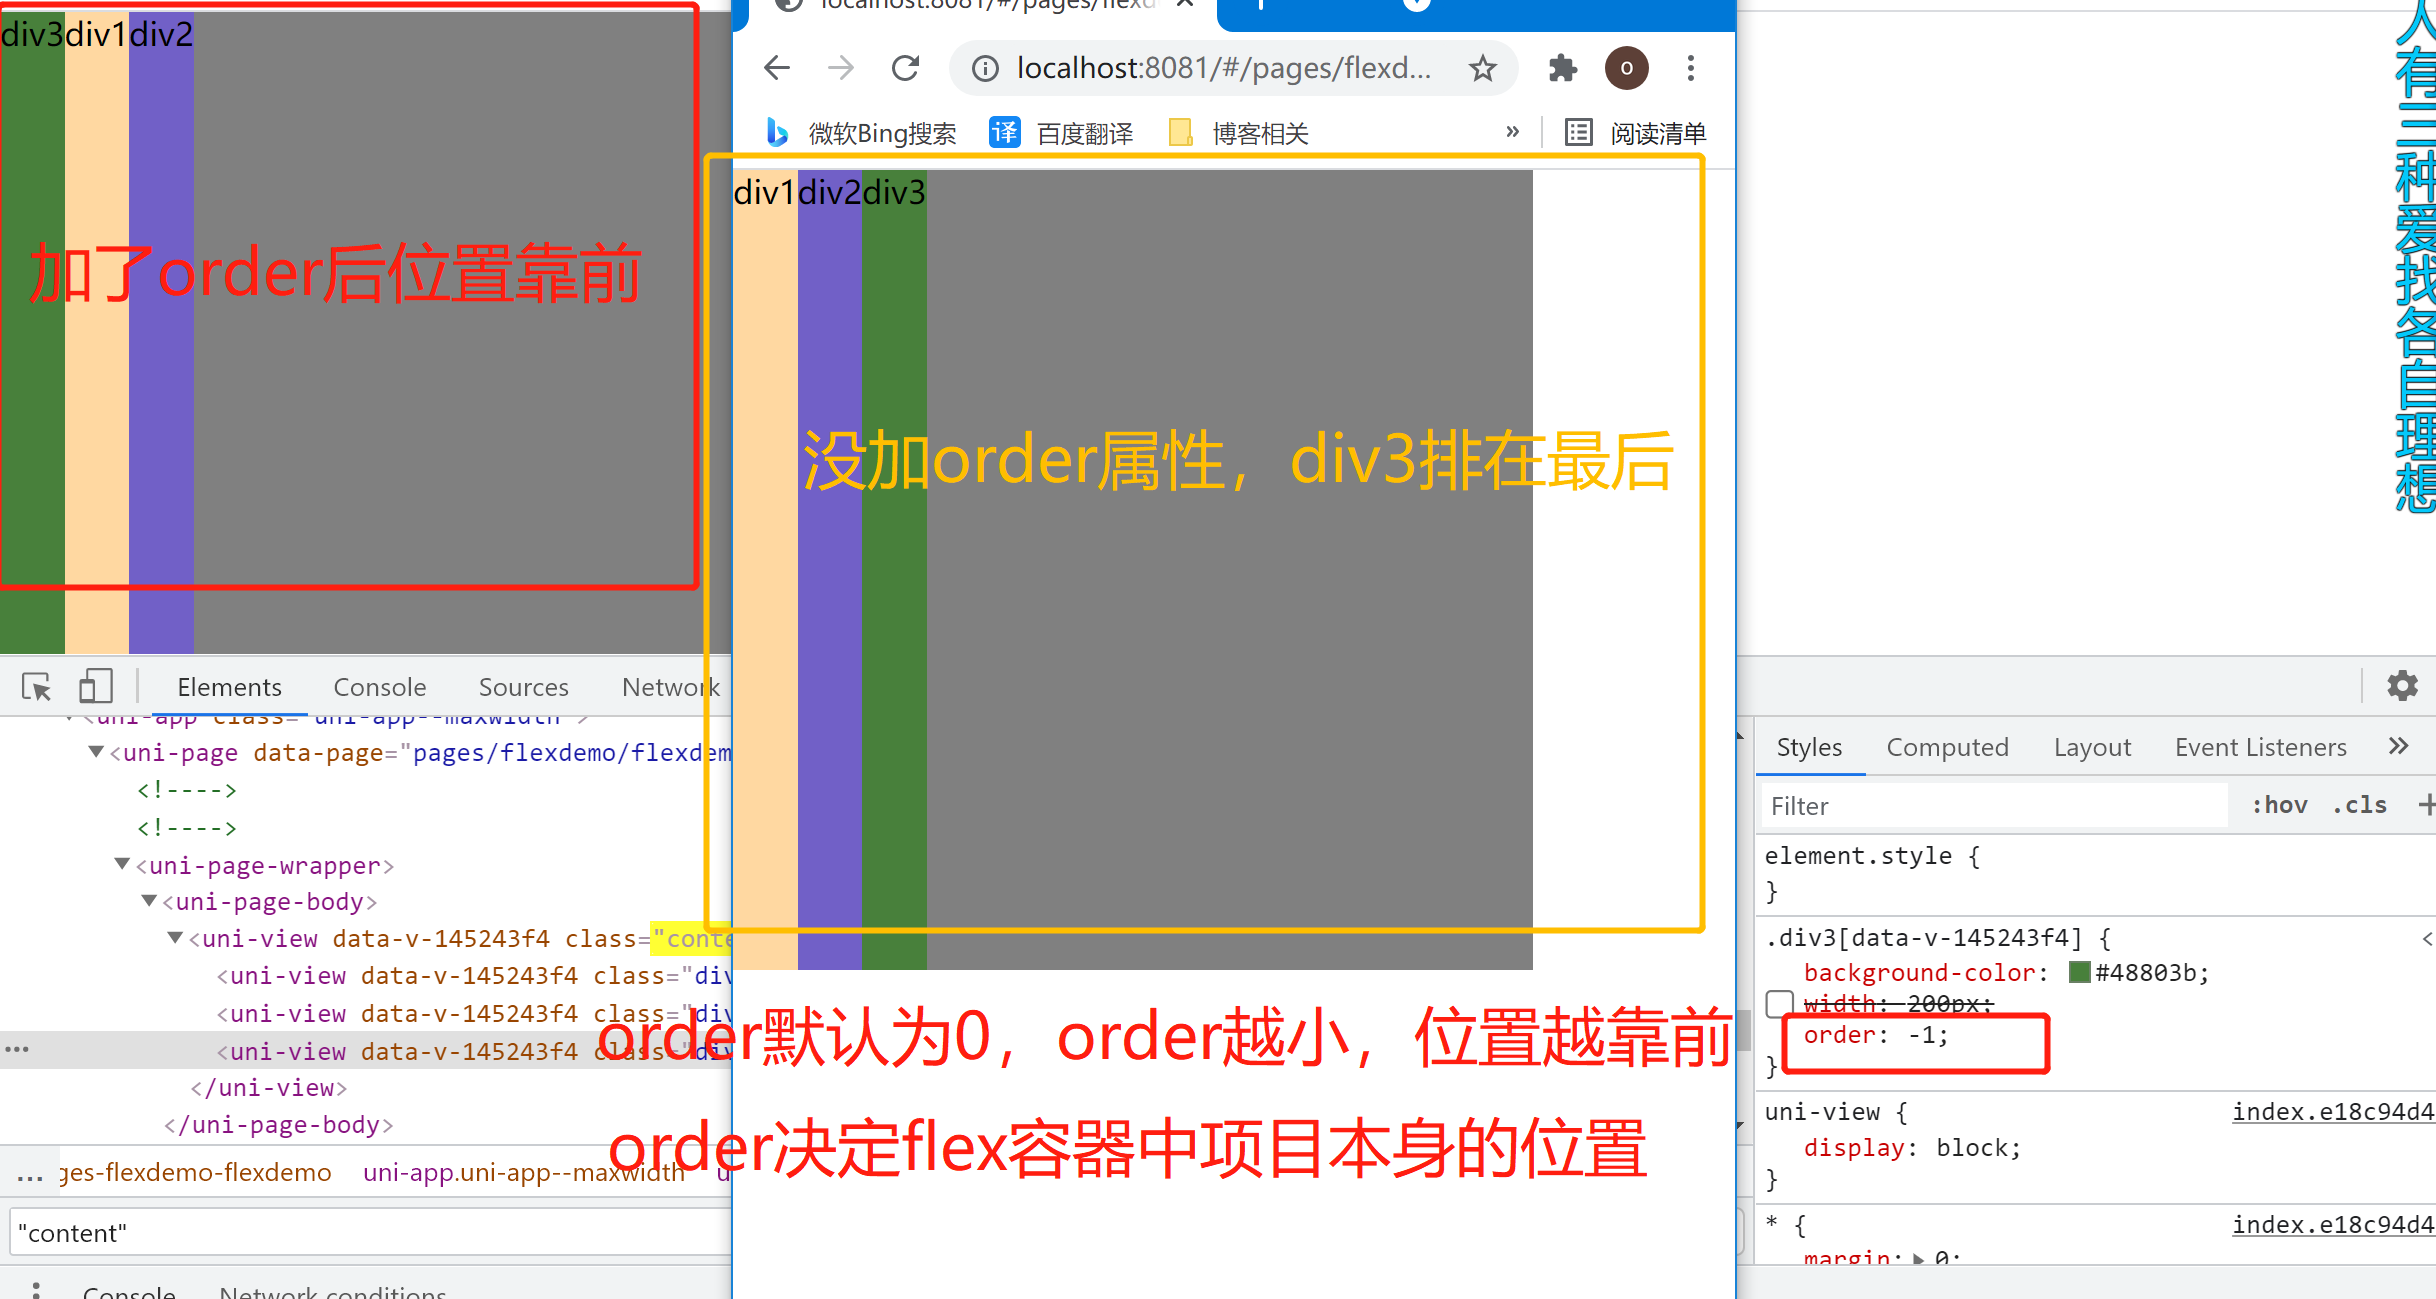Screen dimensions: 2436x1299
Task: Switch to the Console tab
Action: (379, 687)
